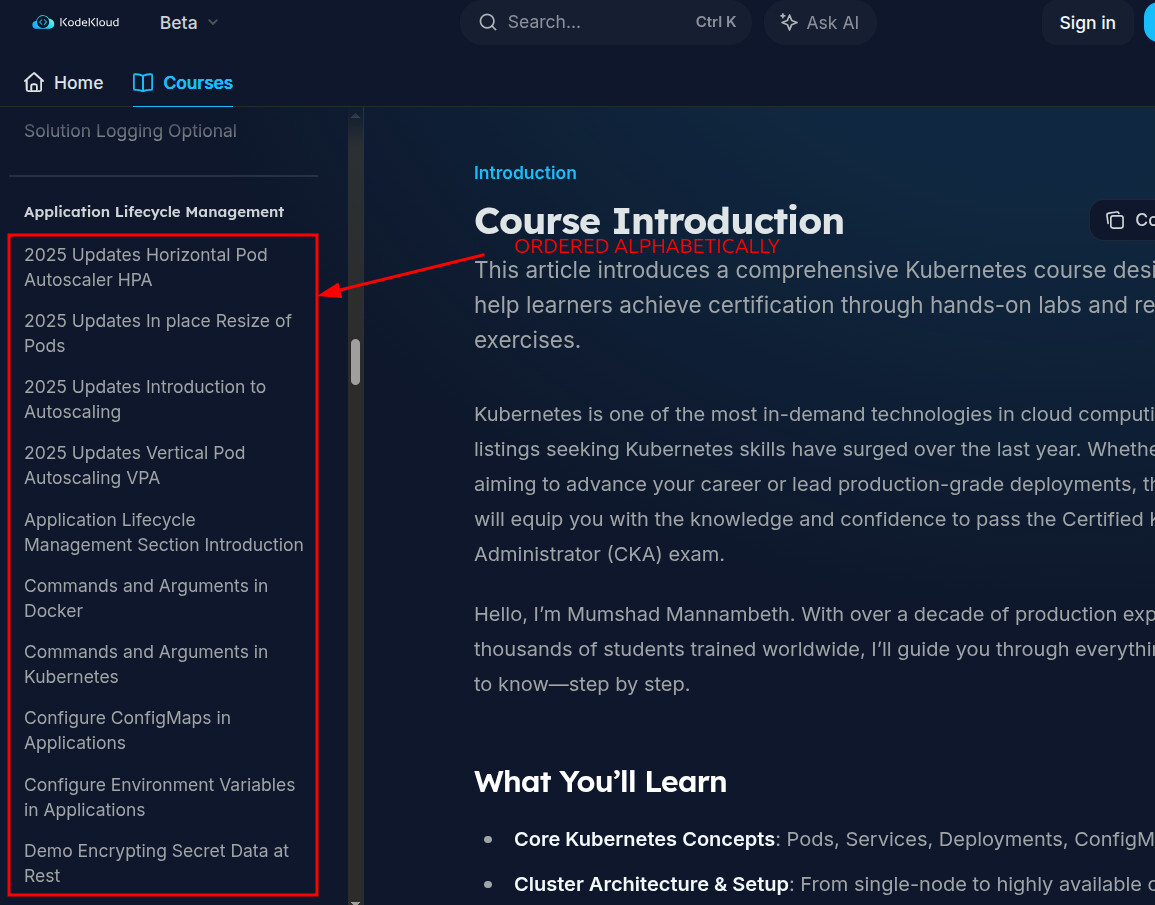Click the sidebar scroll down arrow
This screenshot has height=905, width=1155.
click(355, 901)
